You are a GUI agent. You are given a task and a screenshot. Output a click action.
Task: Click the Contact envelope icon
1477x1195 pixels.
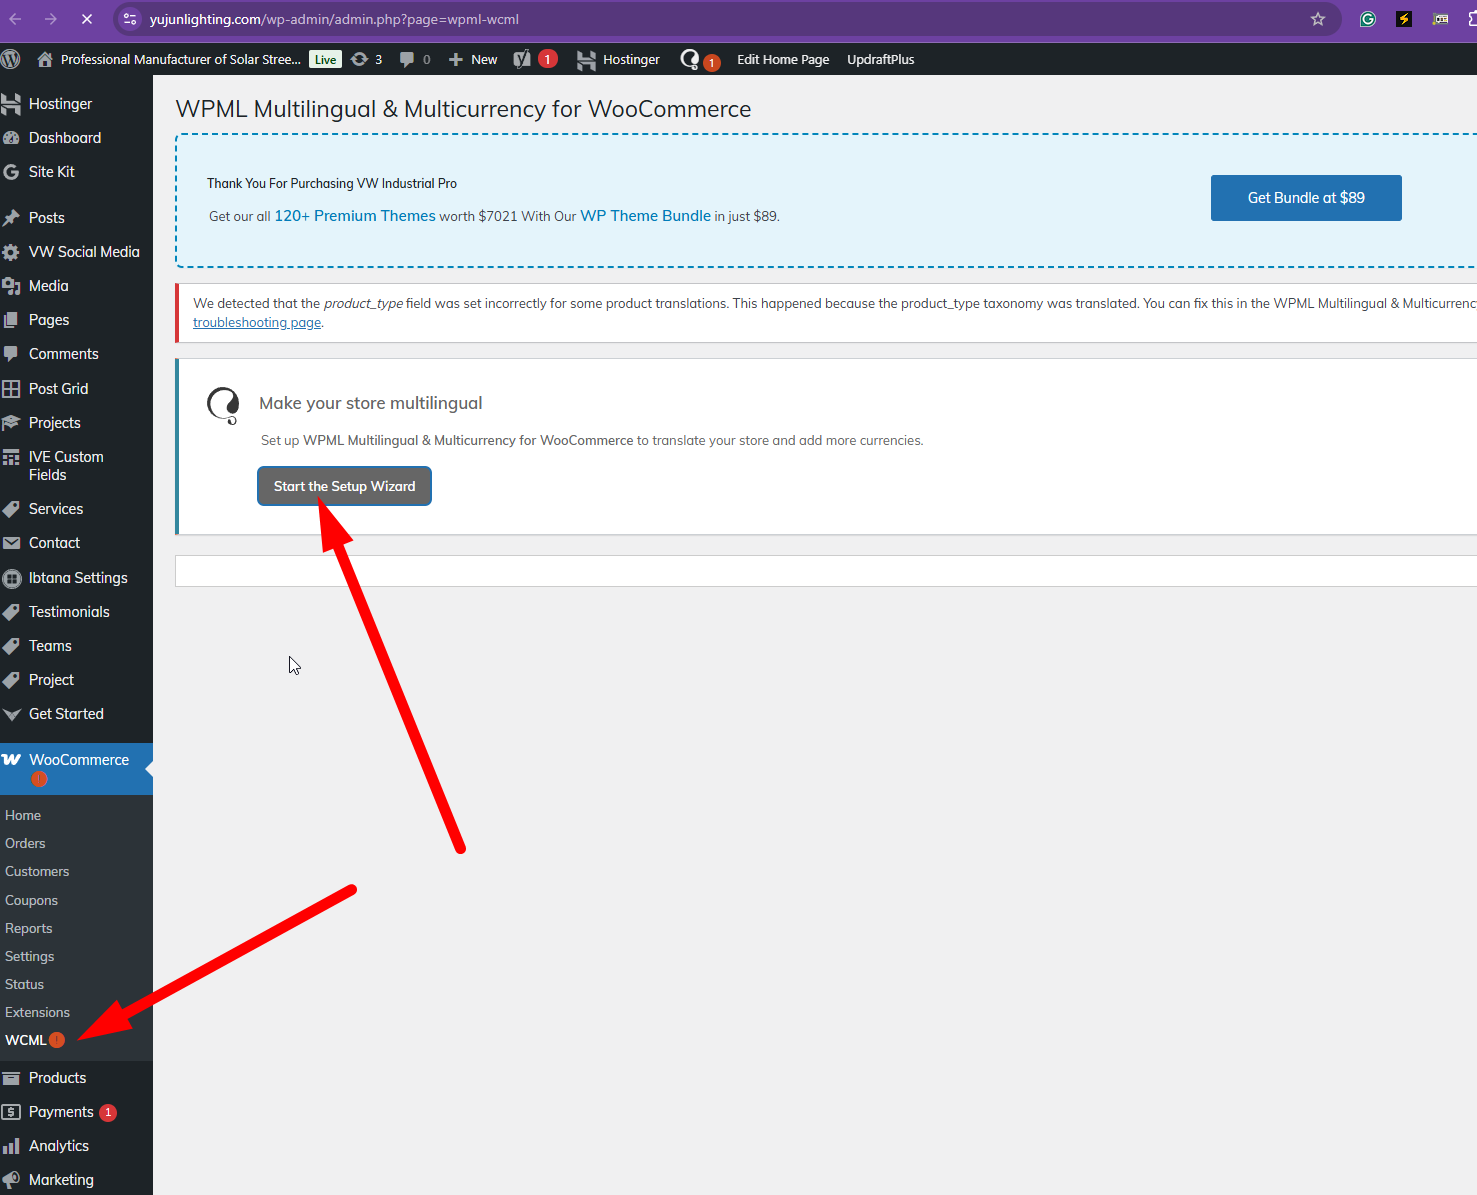(12, 543)
